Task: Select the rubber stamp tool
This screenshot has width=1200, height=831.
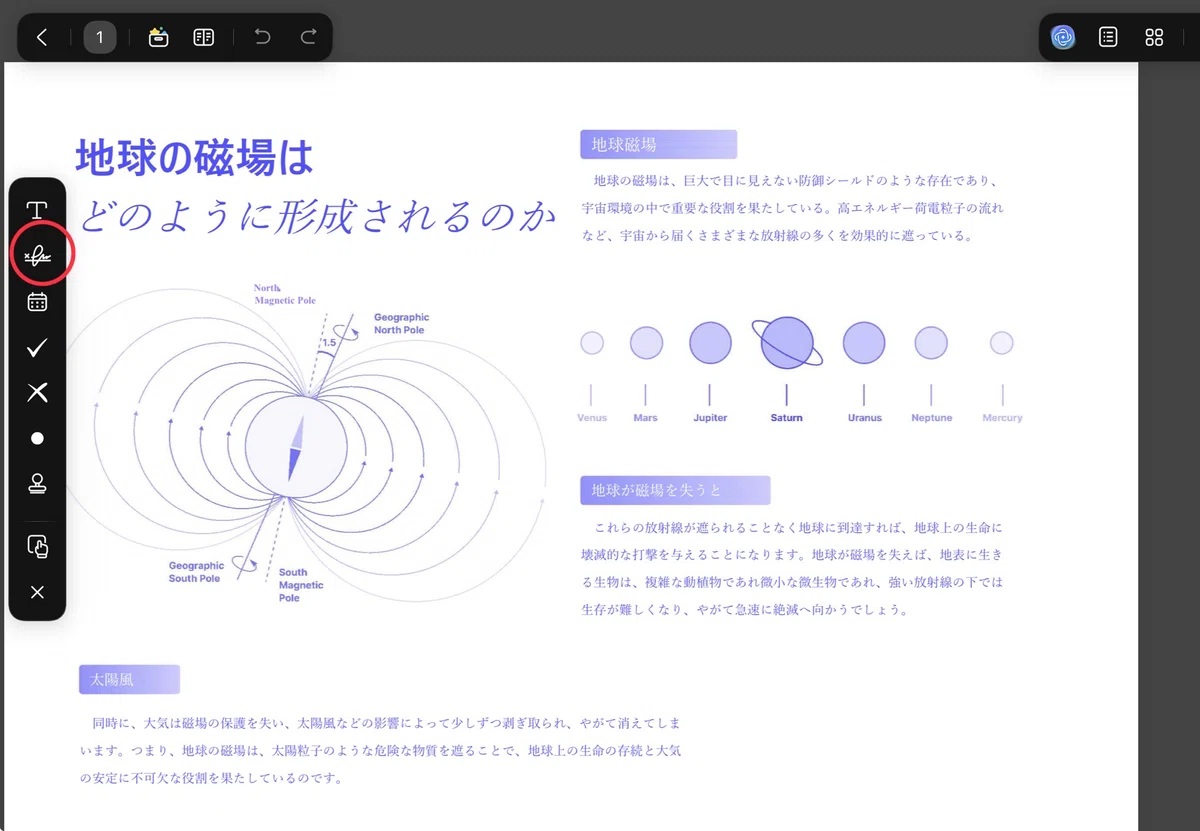Action: (37, 484)
